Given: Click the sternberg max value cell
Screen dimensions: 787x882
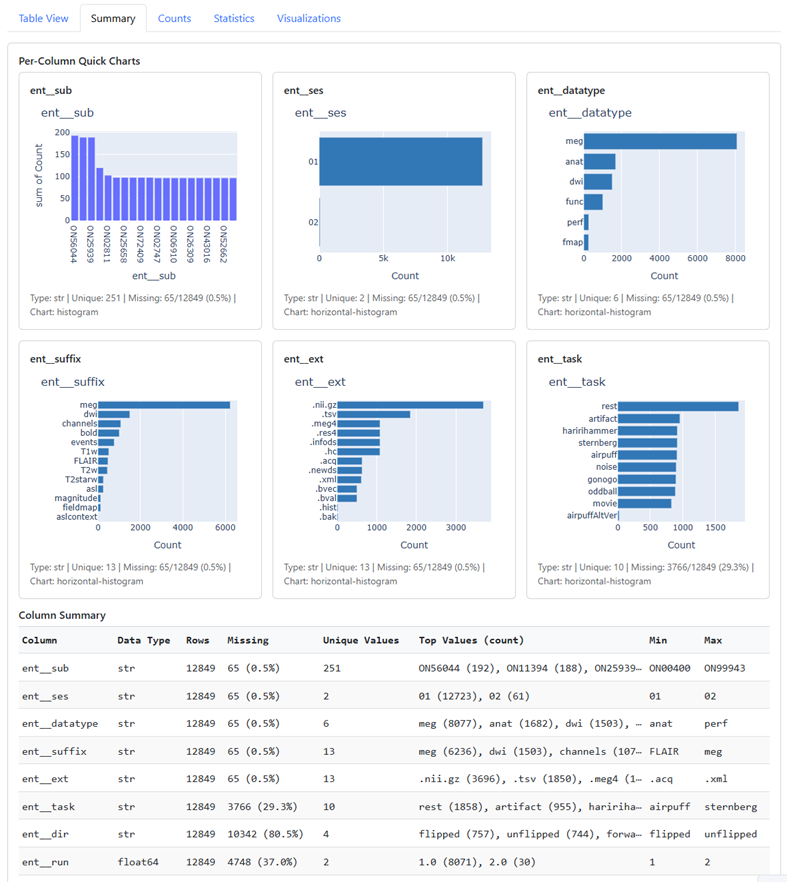Looking at the screenshot, I should [730, 807].
